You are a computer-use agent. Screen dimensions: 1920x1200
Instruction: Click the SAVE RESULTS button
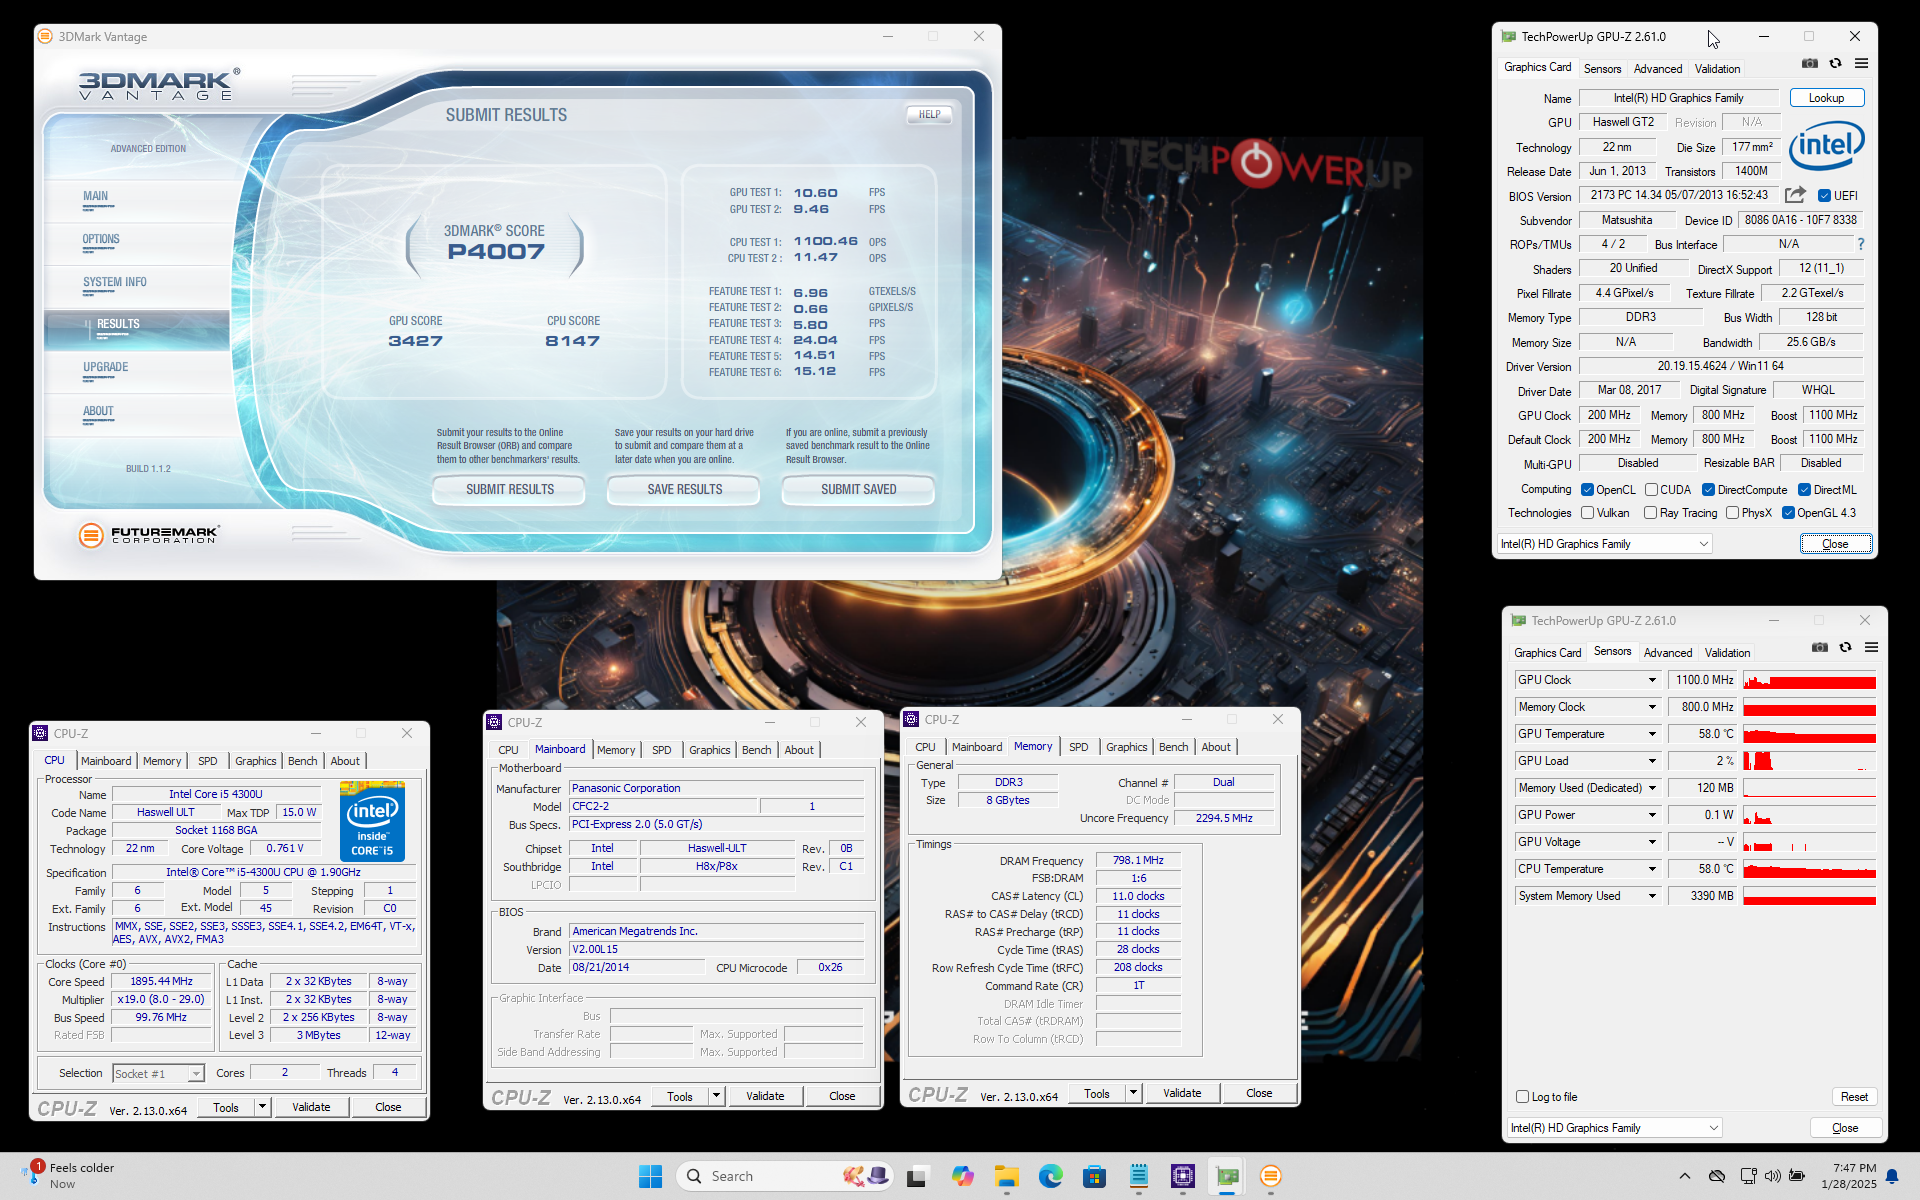tap(684, 489)
